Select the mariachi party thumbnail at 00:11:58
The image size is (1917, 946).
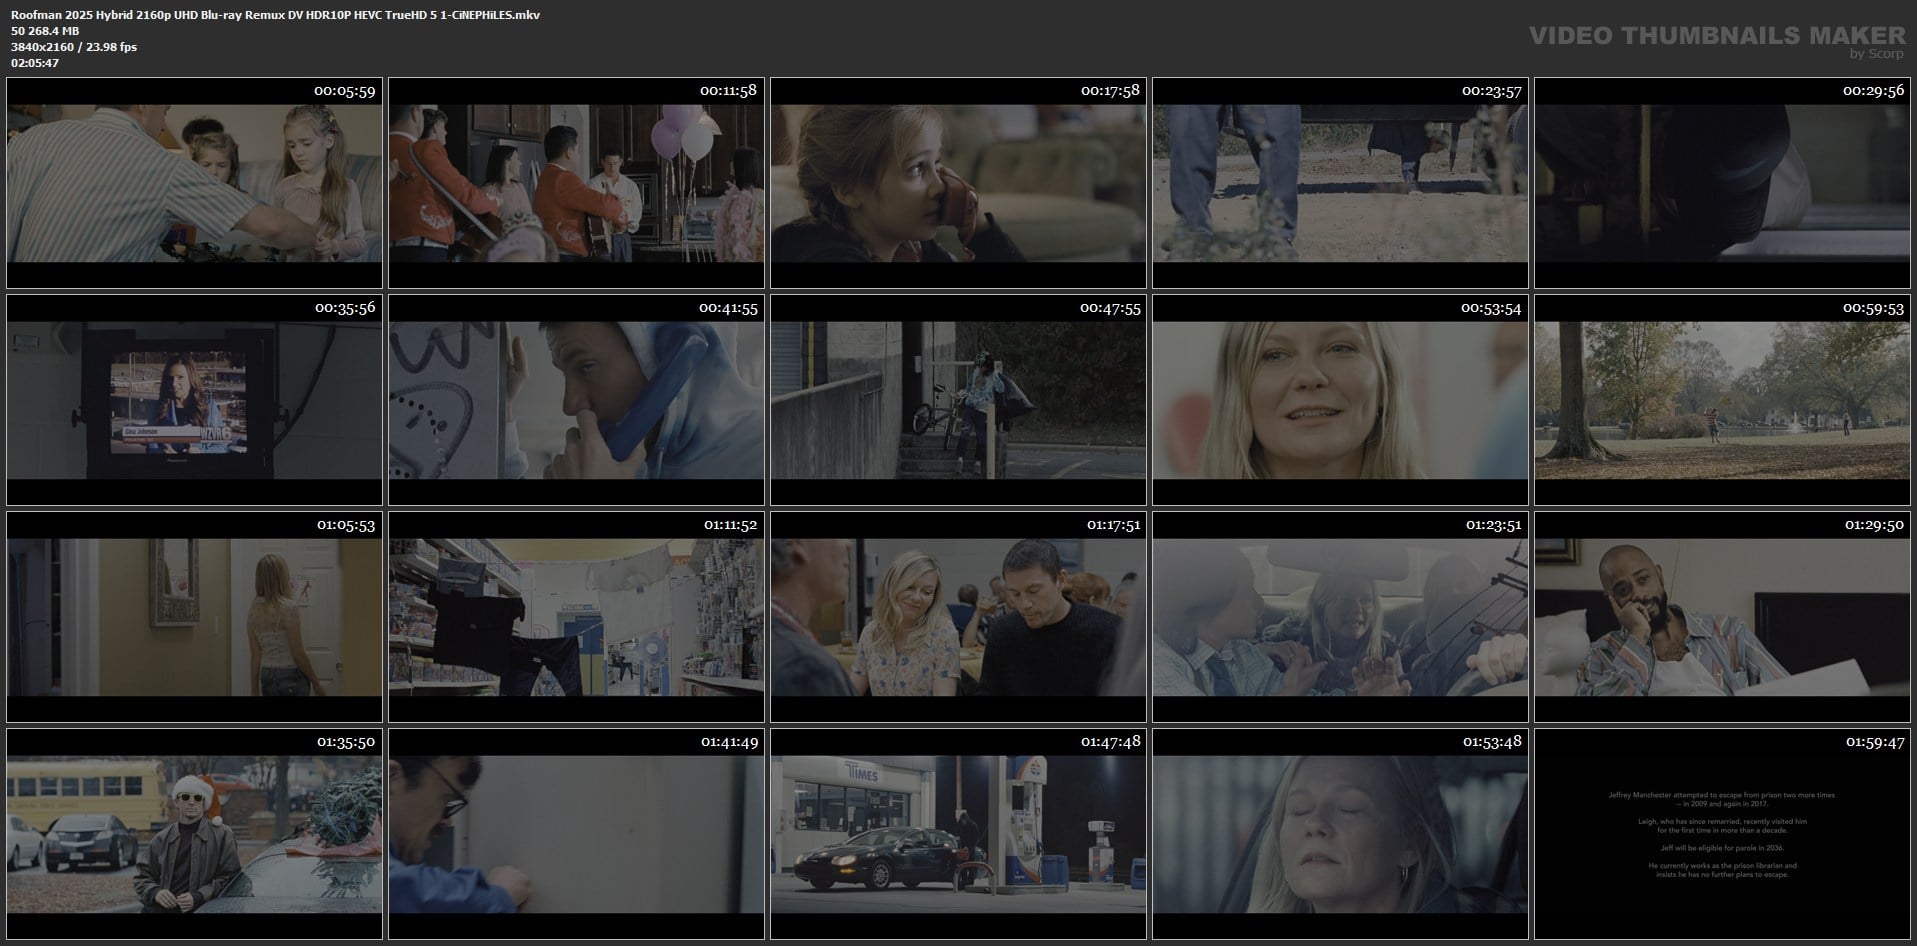(576, 184)
